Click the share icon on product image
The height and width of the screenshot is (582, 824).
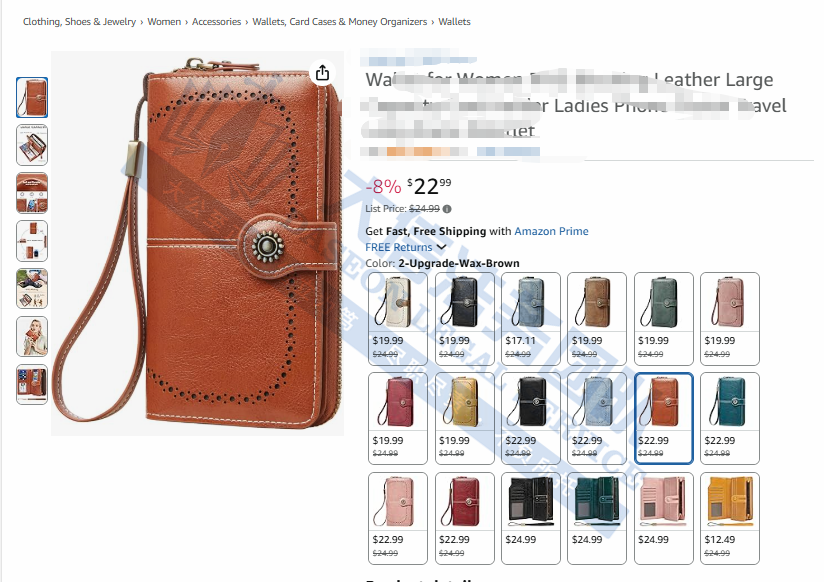click(323, 73)
